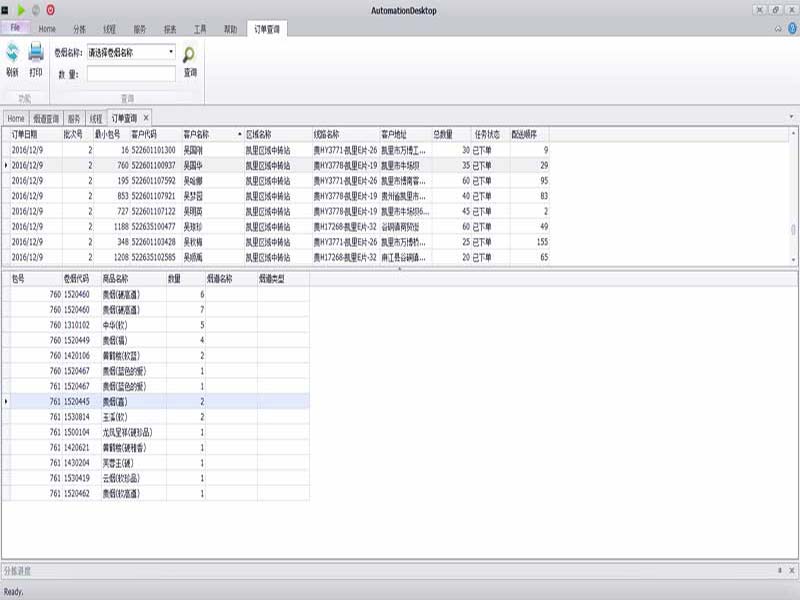The height and width of the screenshot is (600, 800).
Task: Click the 查询 magnifier search icon
Action: coord(189,55)
